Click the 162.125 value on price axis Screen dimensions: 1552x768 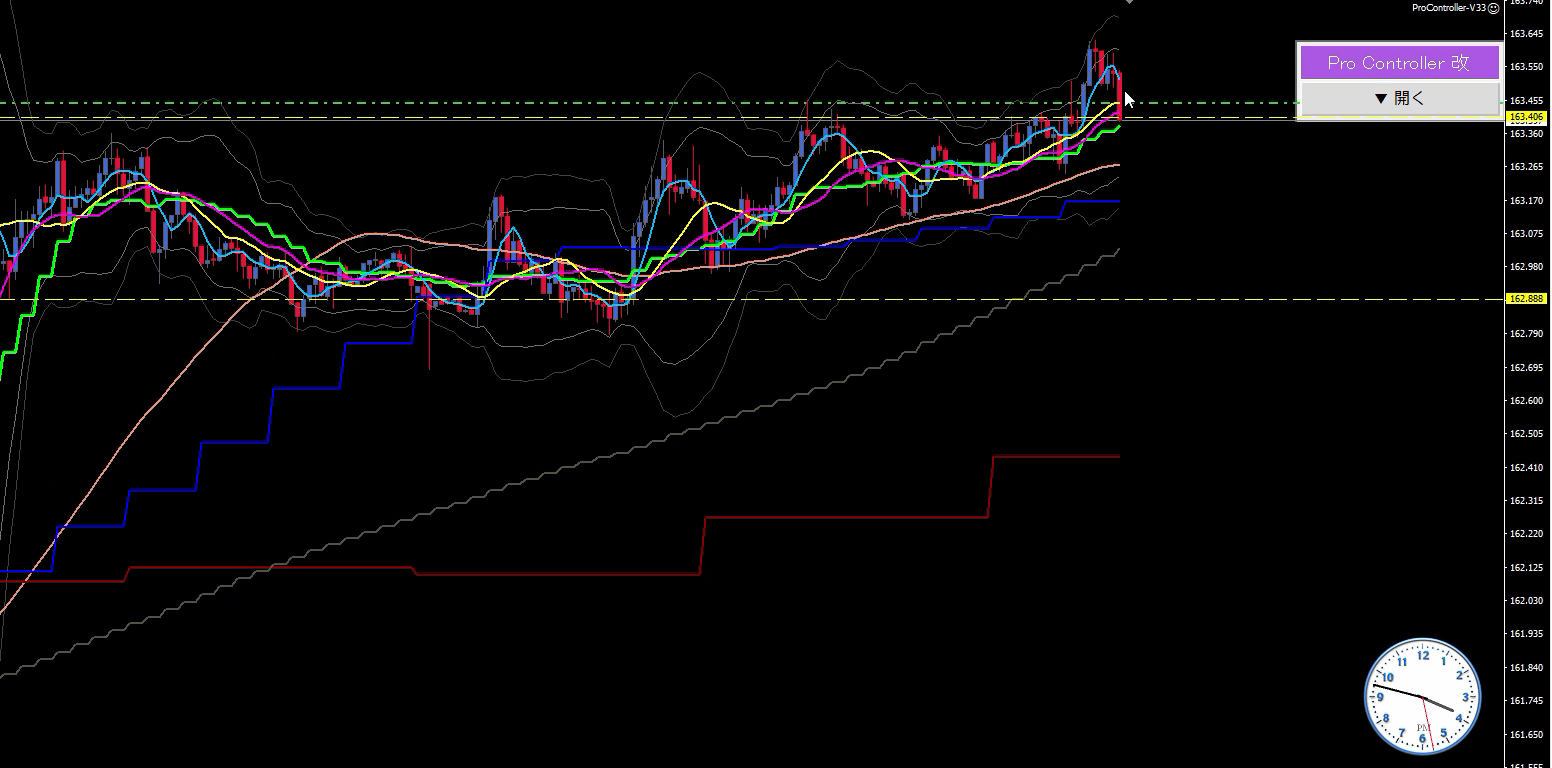pyautogui.click(x=1526, y=568)
